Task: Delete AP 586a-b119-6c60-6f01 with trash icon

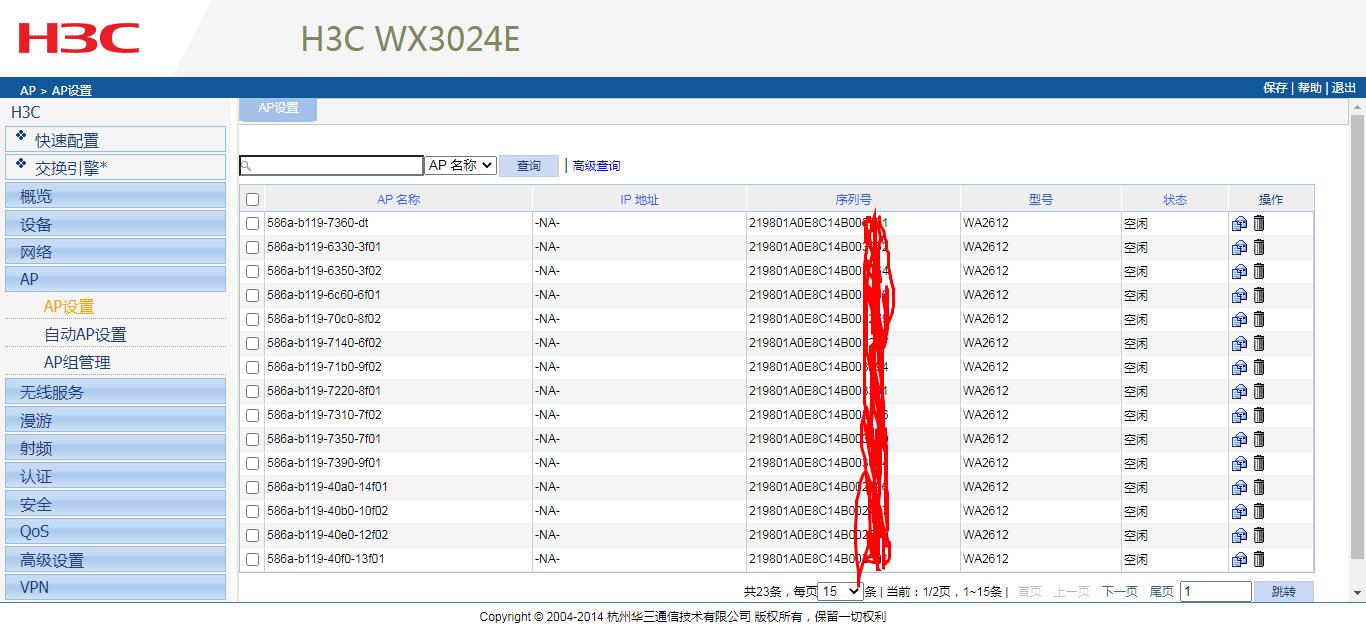Action: pyautogui.click(x=1259, y=295)
